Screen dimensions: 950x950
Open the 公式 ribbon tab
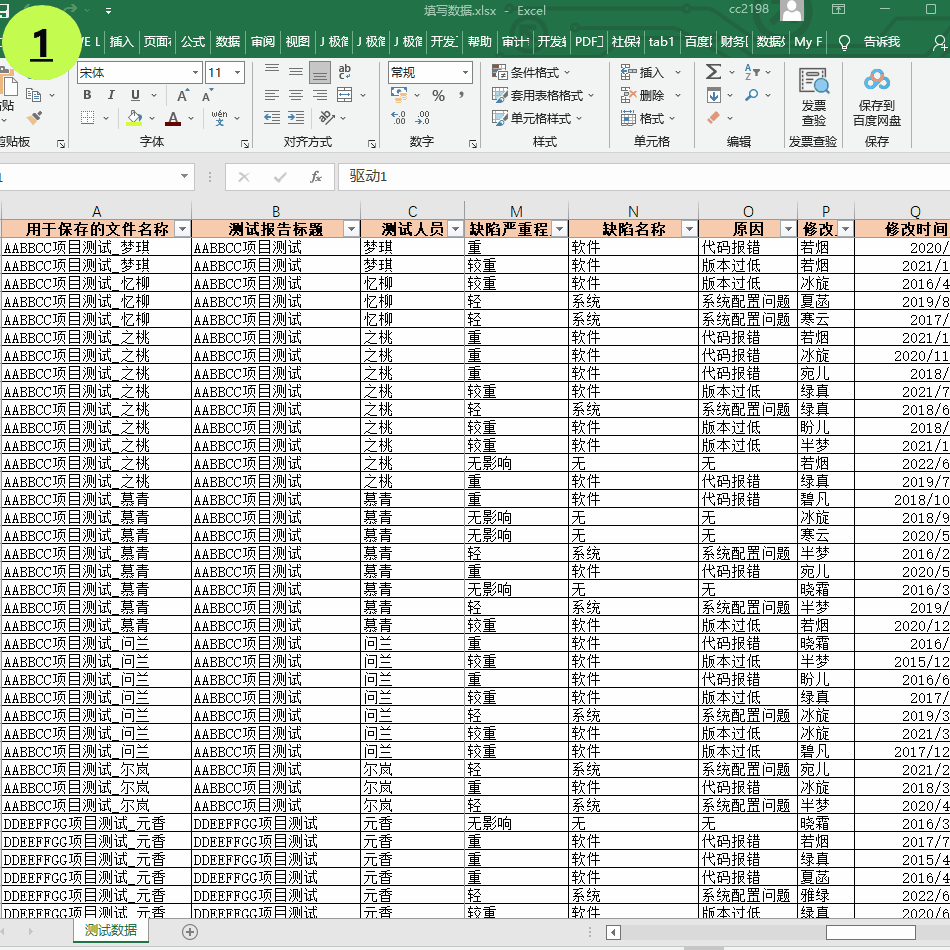(x=193, y=41)
